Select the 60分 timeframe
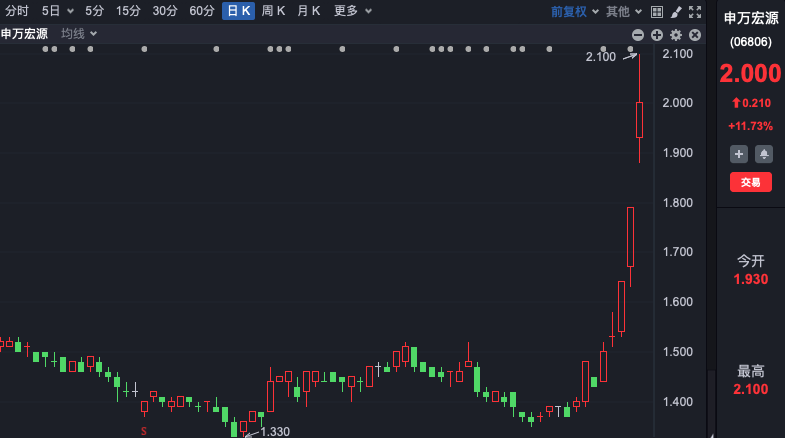This screenshot has height=438, width=785. coord(202,11)
